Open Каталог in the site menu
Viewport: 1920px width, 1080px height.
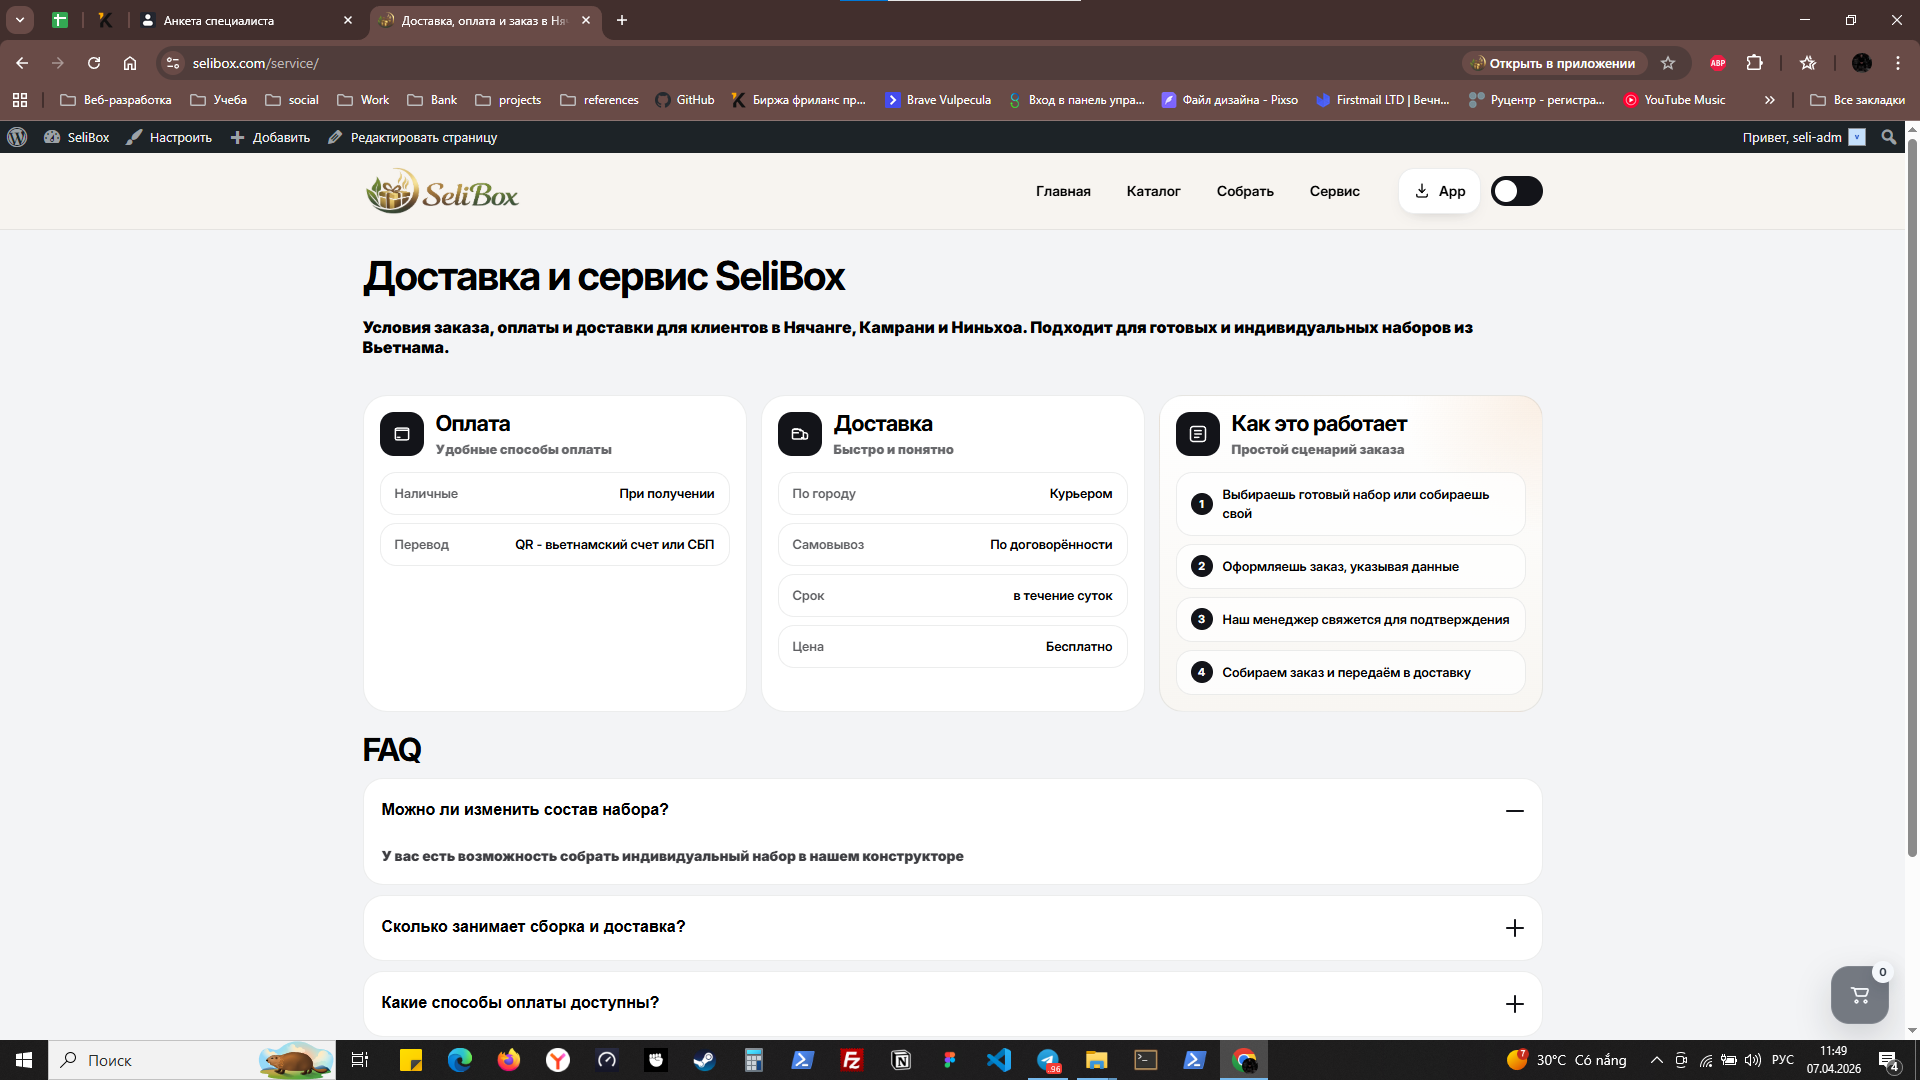tap(1153, 191)
